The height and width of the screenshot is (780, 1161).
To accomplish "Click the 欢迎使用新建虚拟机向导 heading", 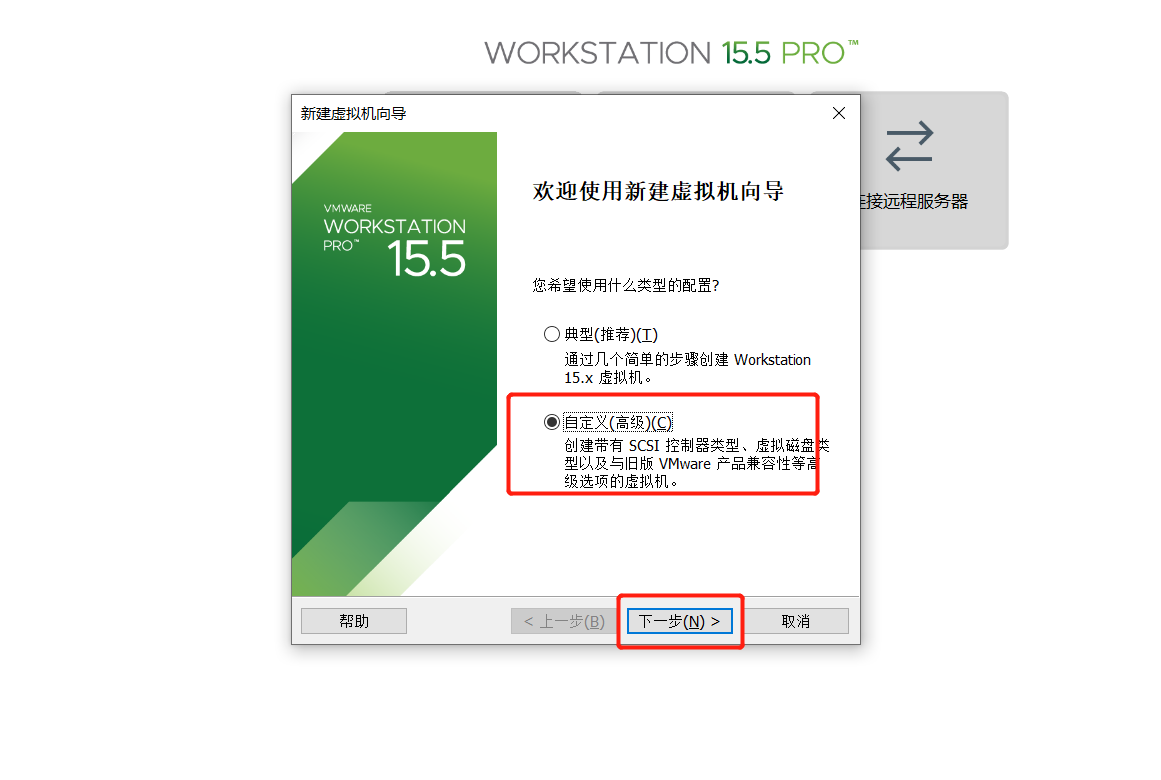I will click(x=658, y=191).
